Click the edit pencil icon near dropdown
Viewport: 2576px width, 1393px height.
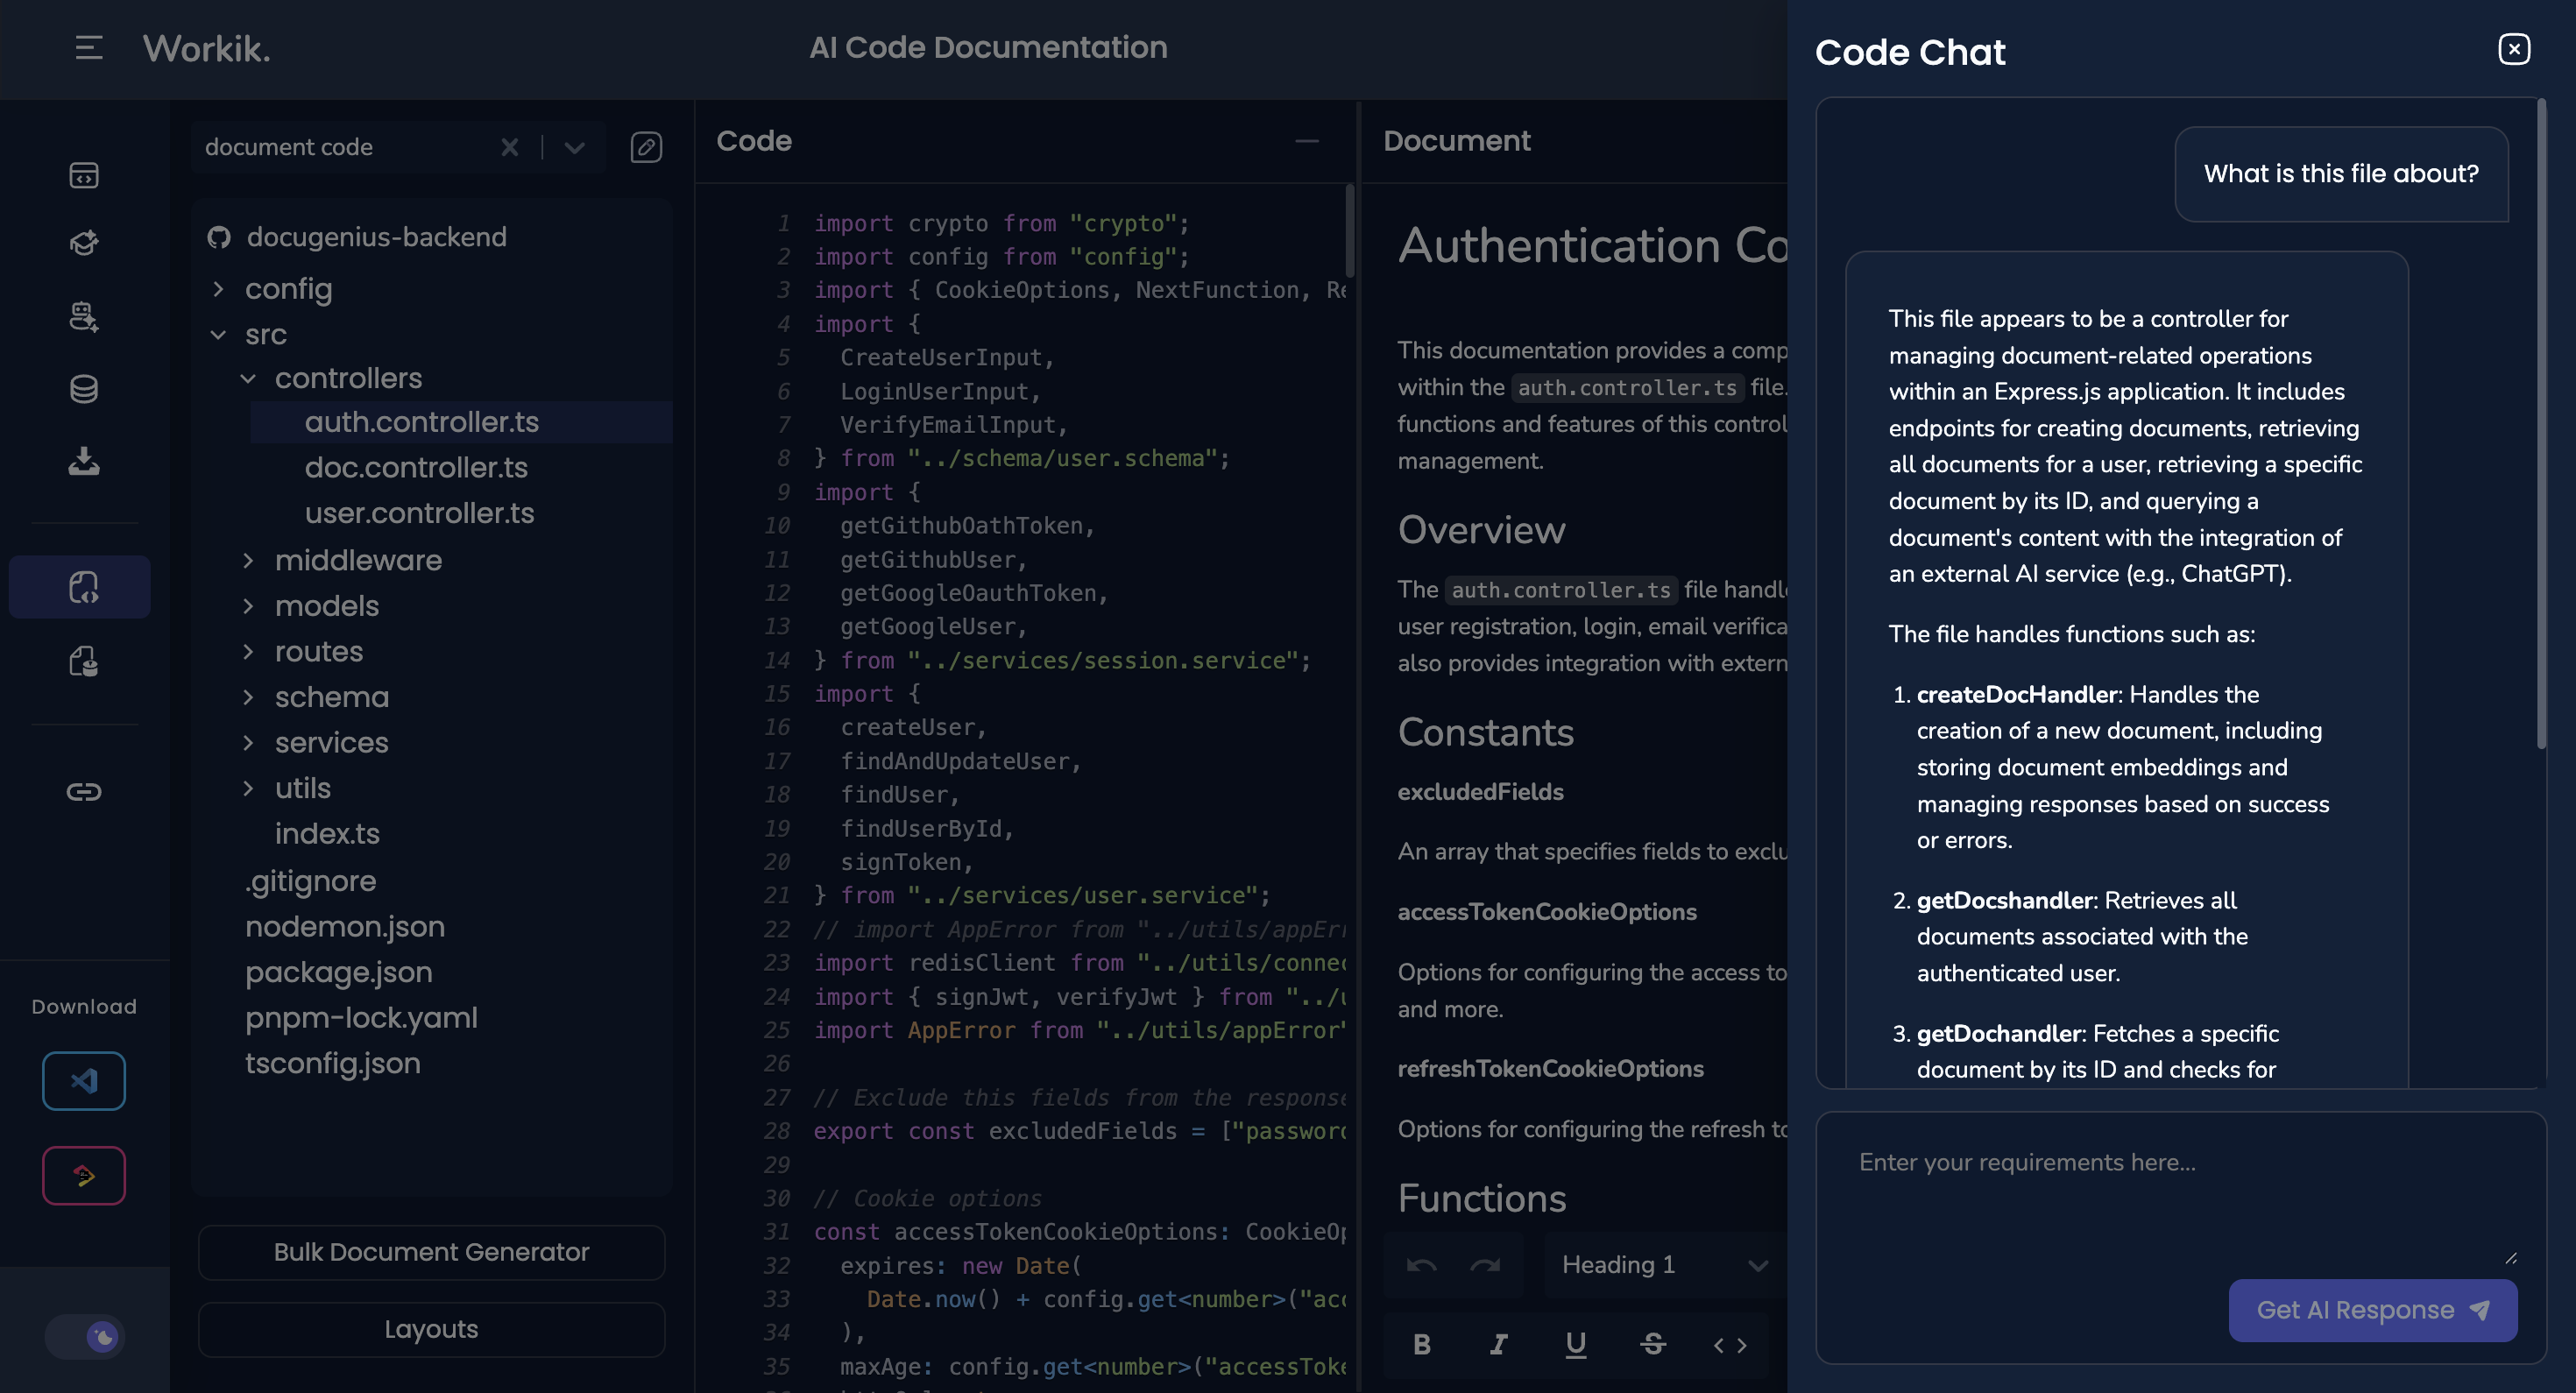pos(646,148)
